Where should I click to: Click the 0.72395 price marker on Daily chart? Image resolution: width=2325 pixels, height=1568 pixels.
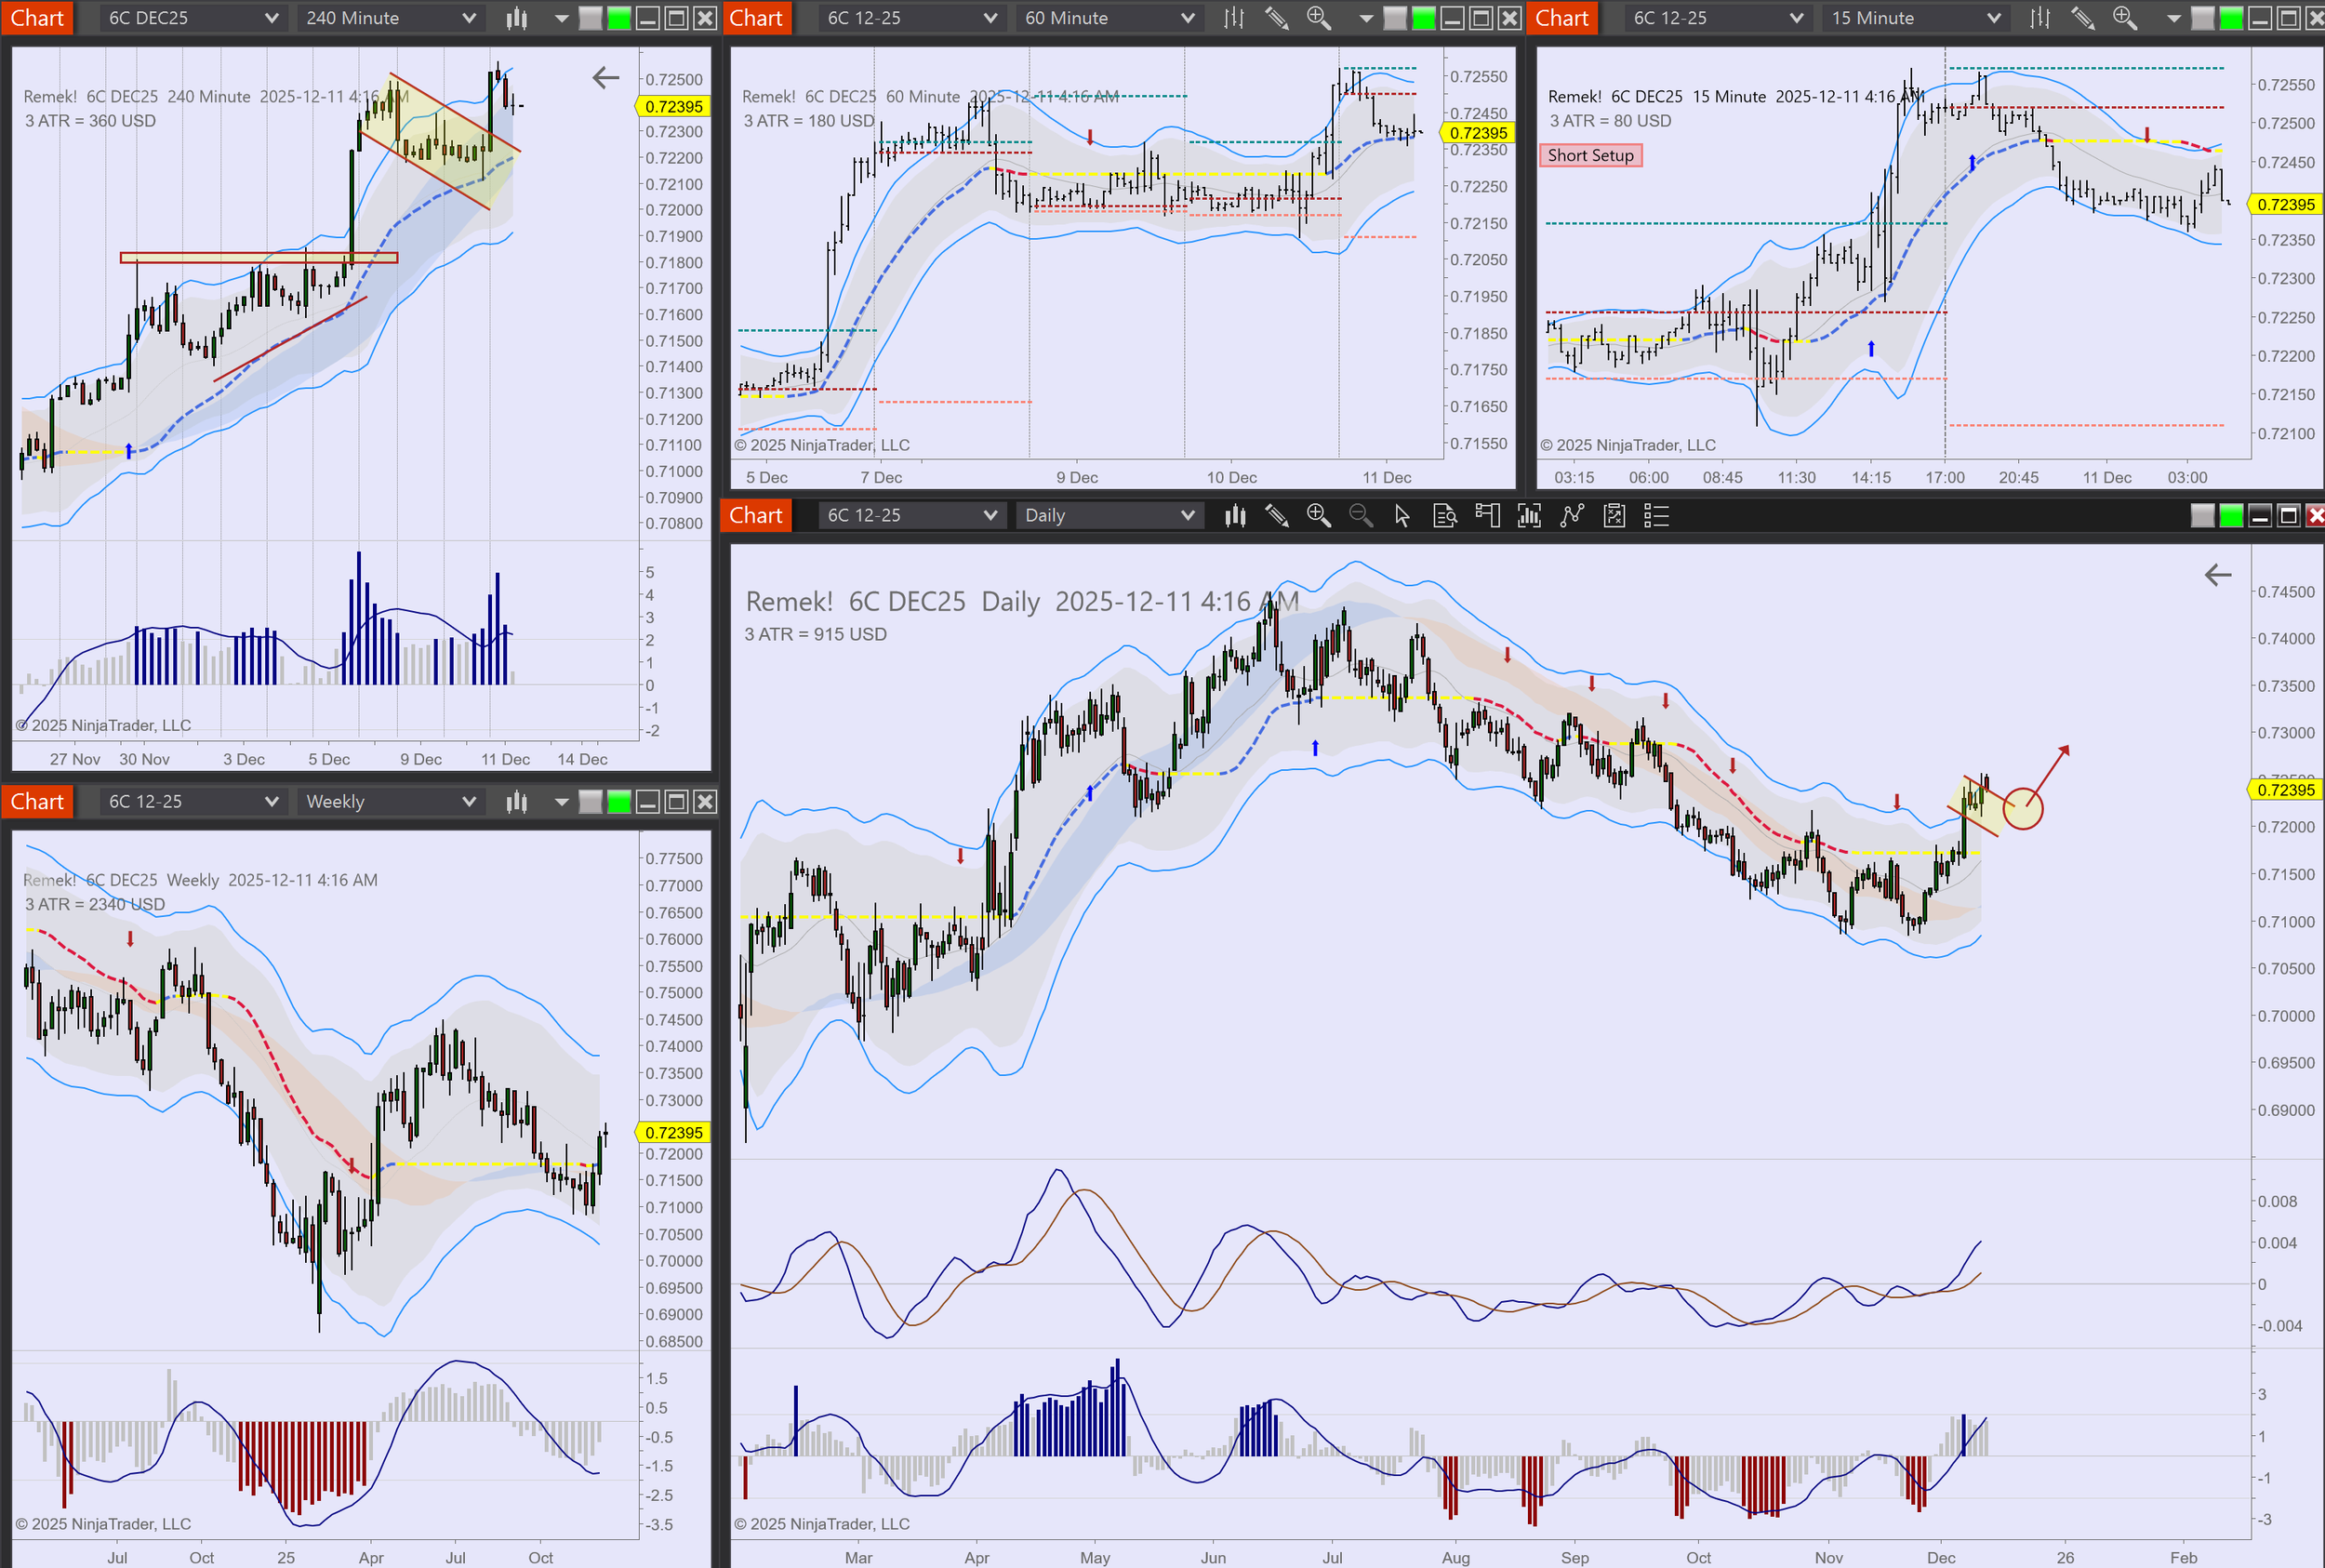pyautogui.click(x=2285, y=790)
